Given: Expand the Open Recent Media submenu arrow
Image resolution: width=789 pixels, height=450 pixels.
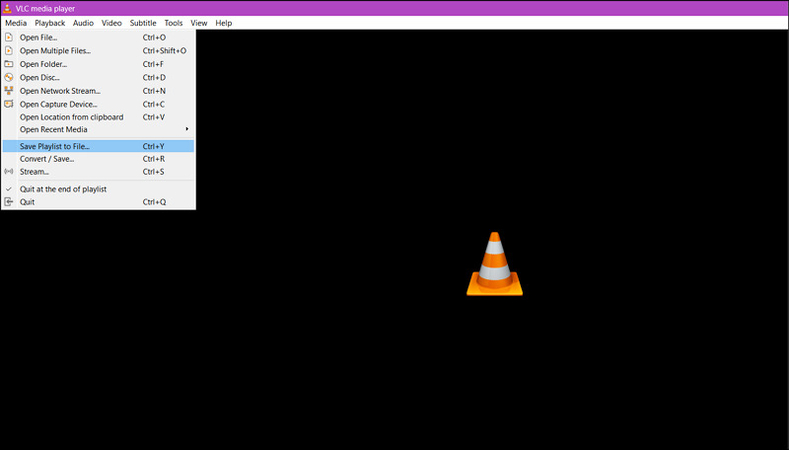Looking at the screenshot, I should click(187, 129).
